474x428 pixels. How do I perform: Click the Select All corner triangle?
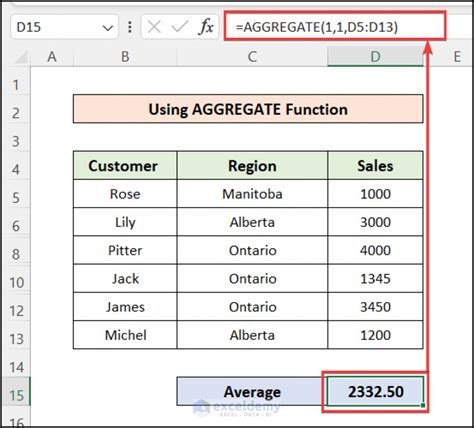21,57
